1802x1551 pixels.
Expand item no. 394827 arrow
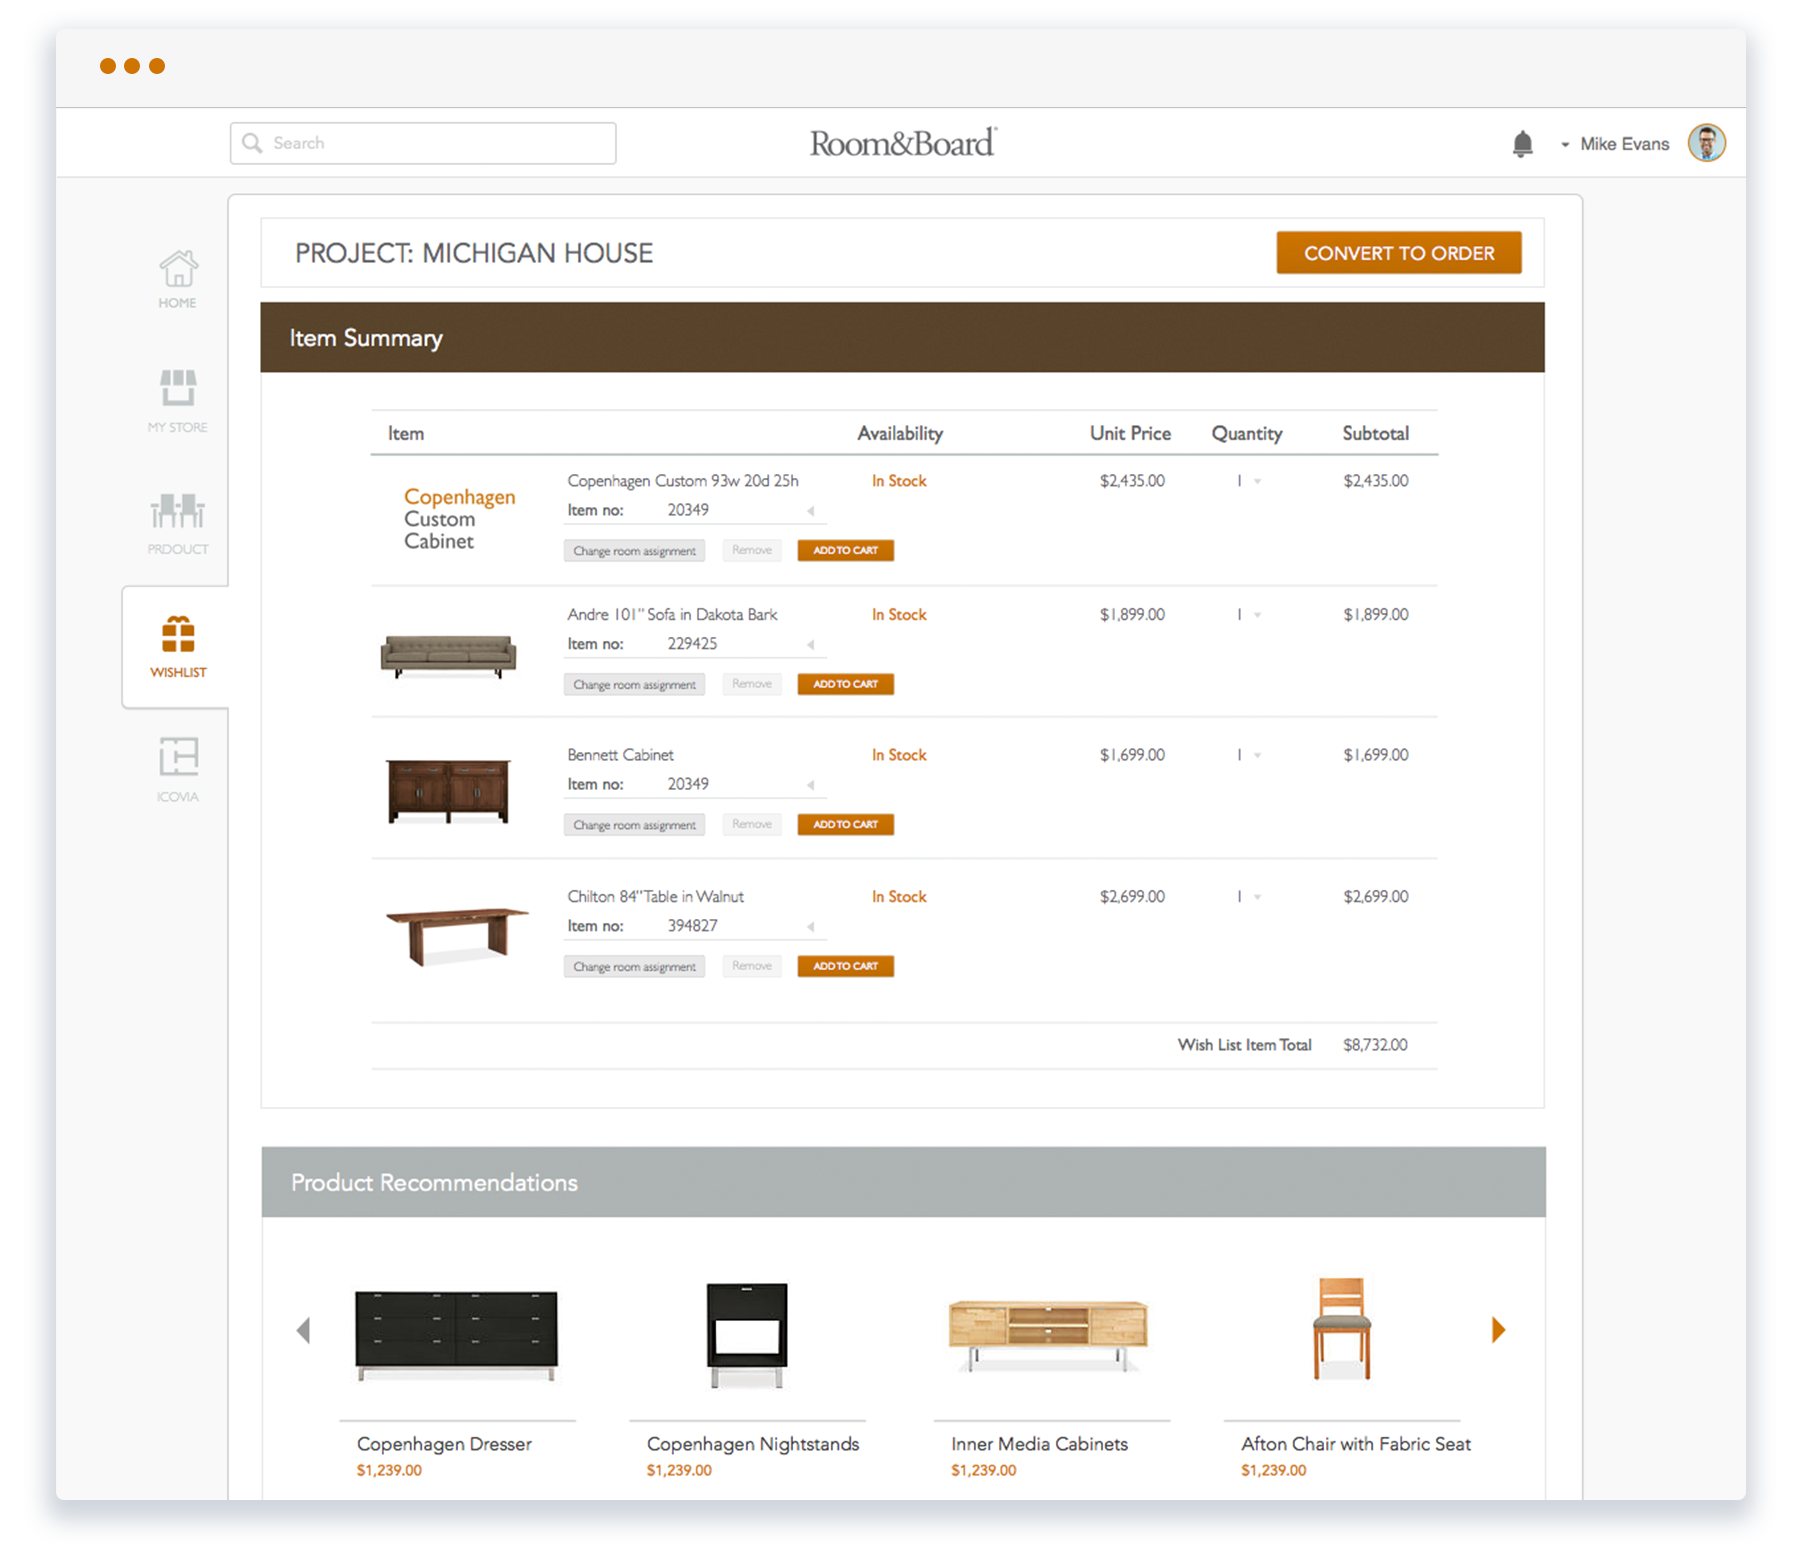click(811, 927)
